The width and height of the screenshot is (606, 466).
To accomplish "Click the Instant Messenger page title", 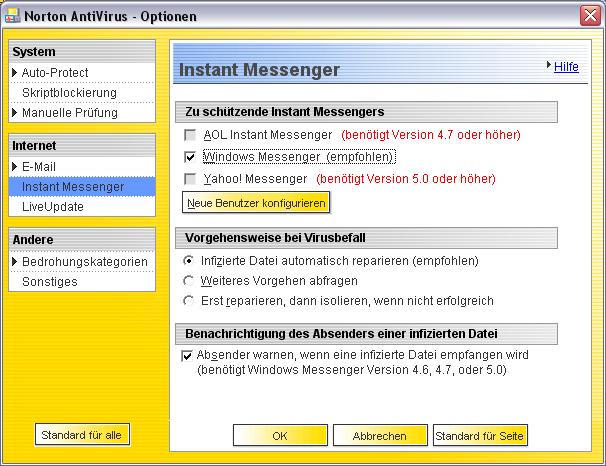I will point(259,70).
